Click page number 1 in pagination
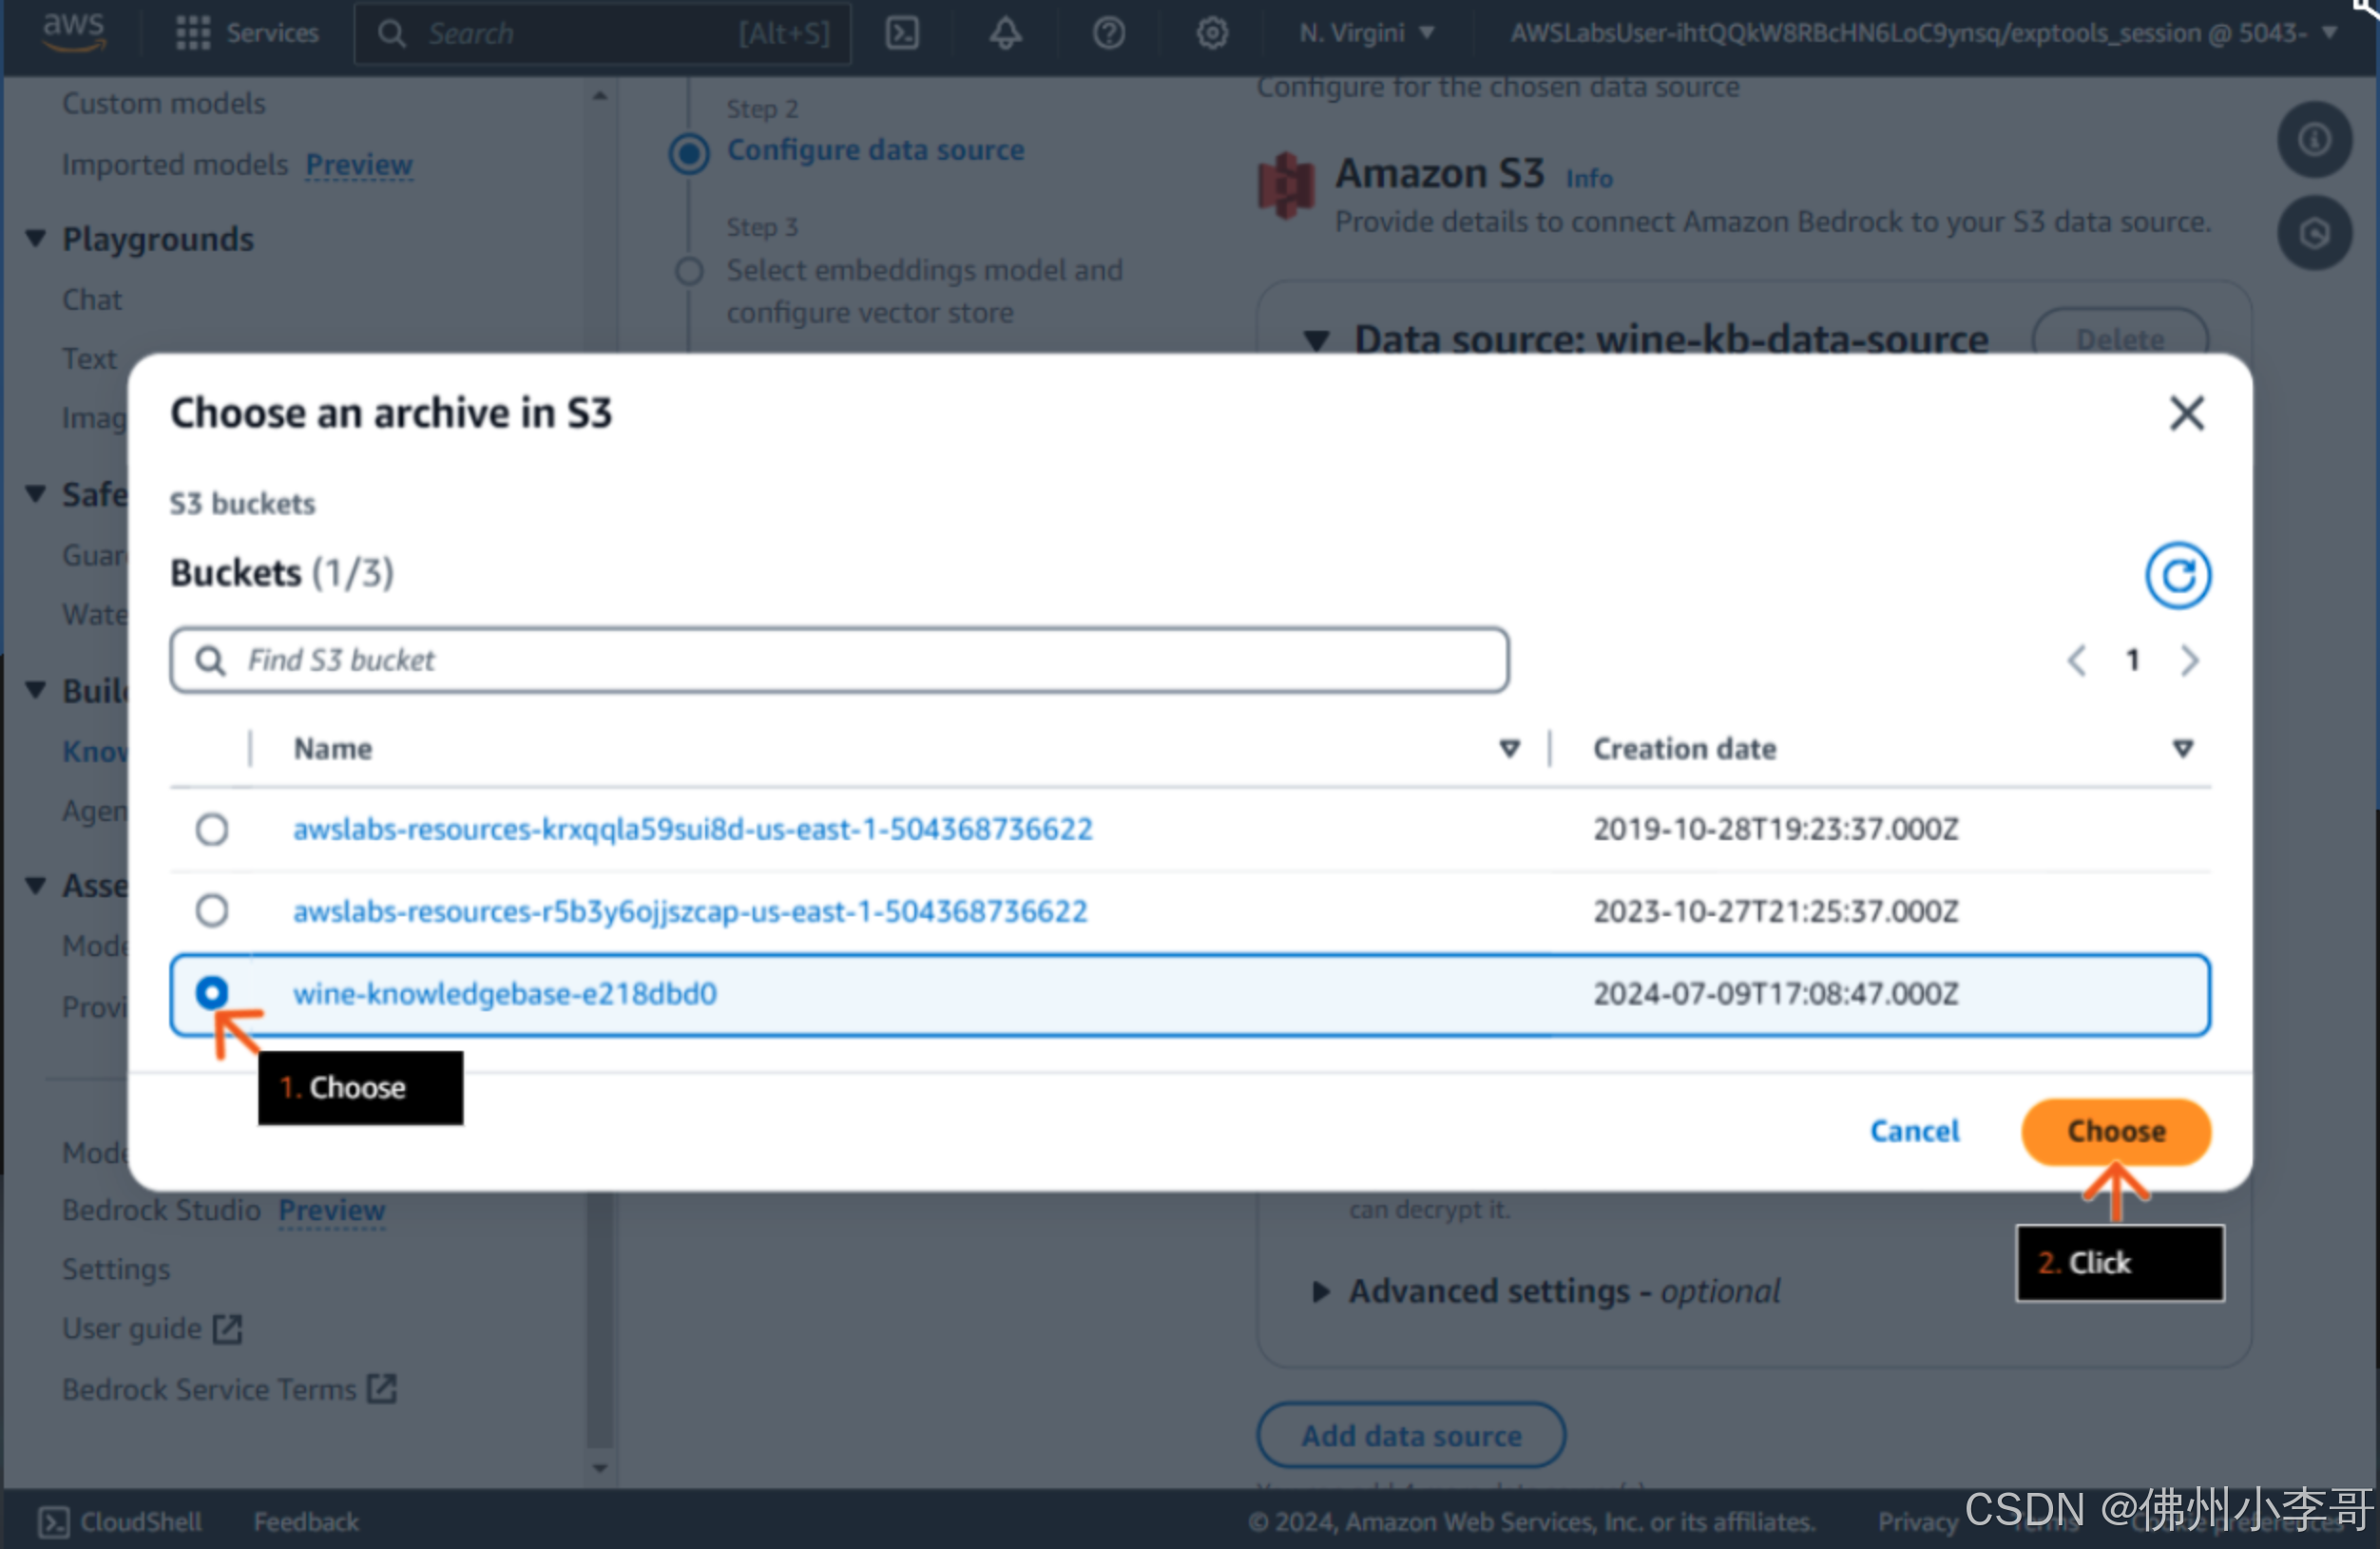 pos(2132,660)
